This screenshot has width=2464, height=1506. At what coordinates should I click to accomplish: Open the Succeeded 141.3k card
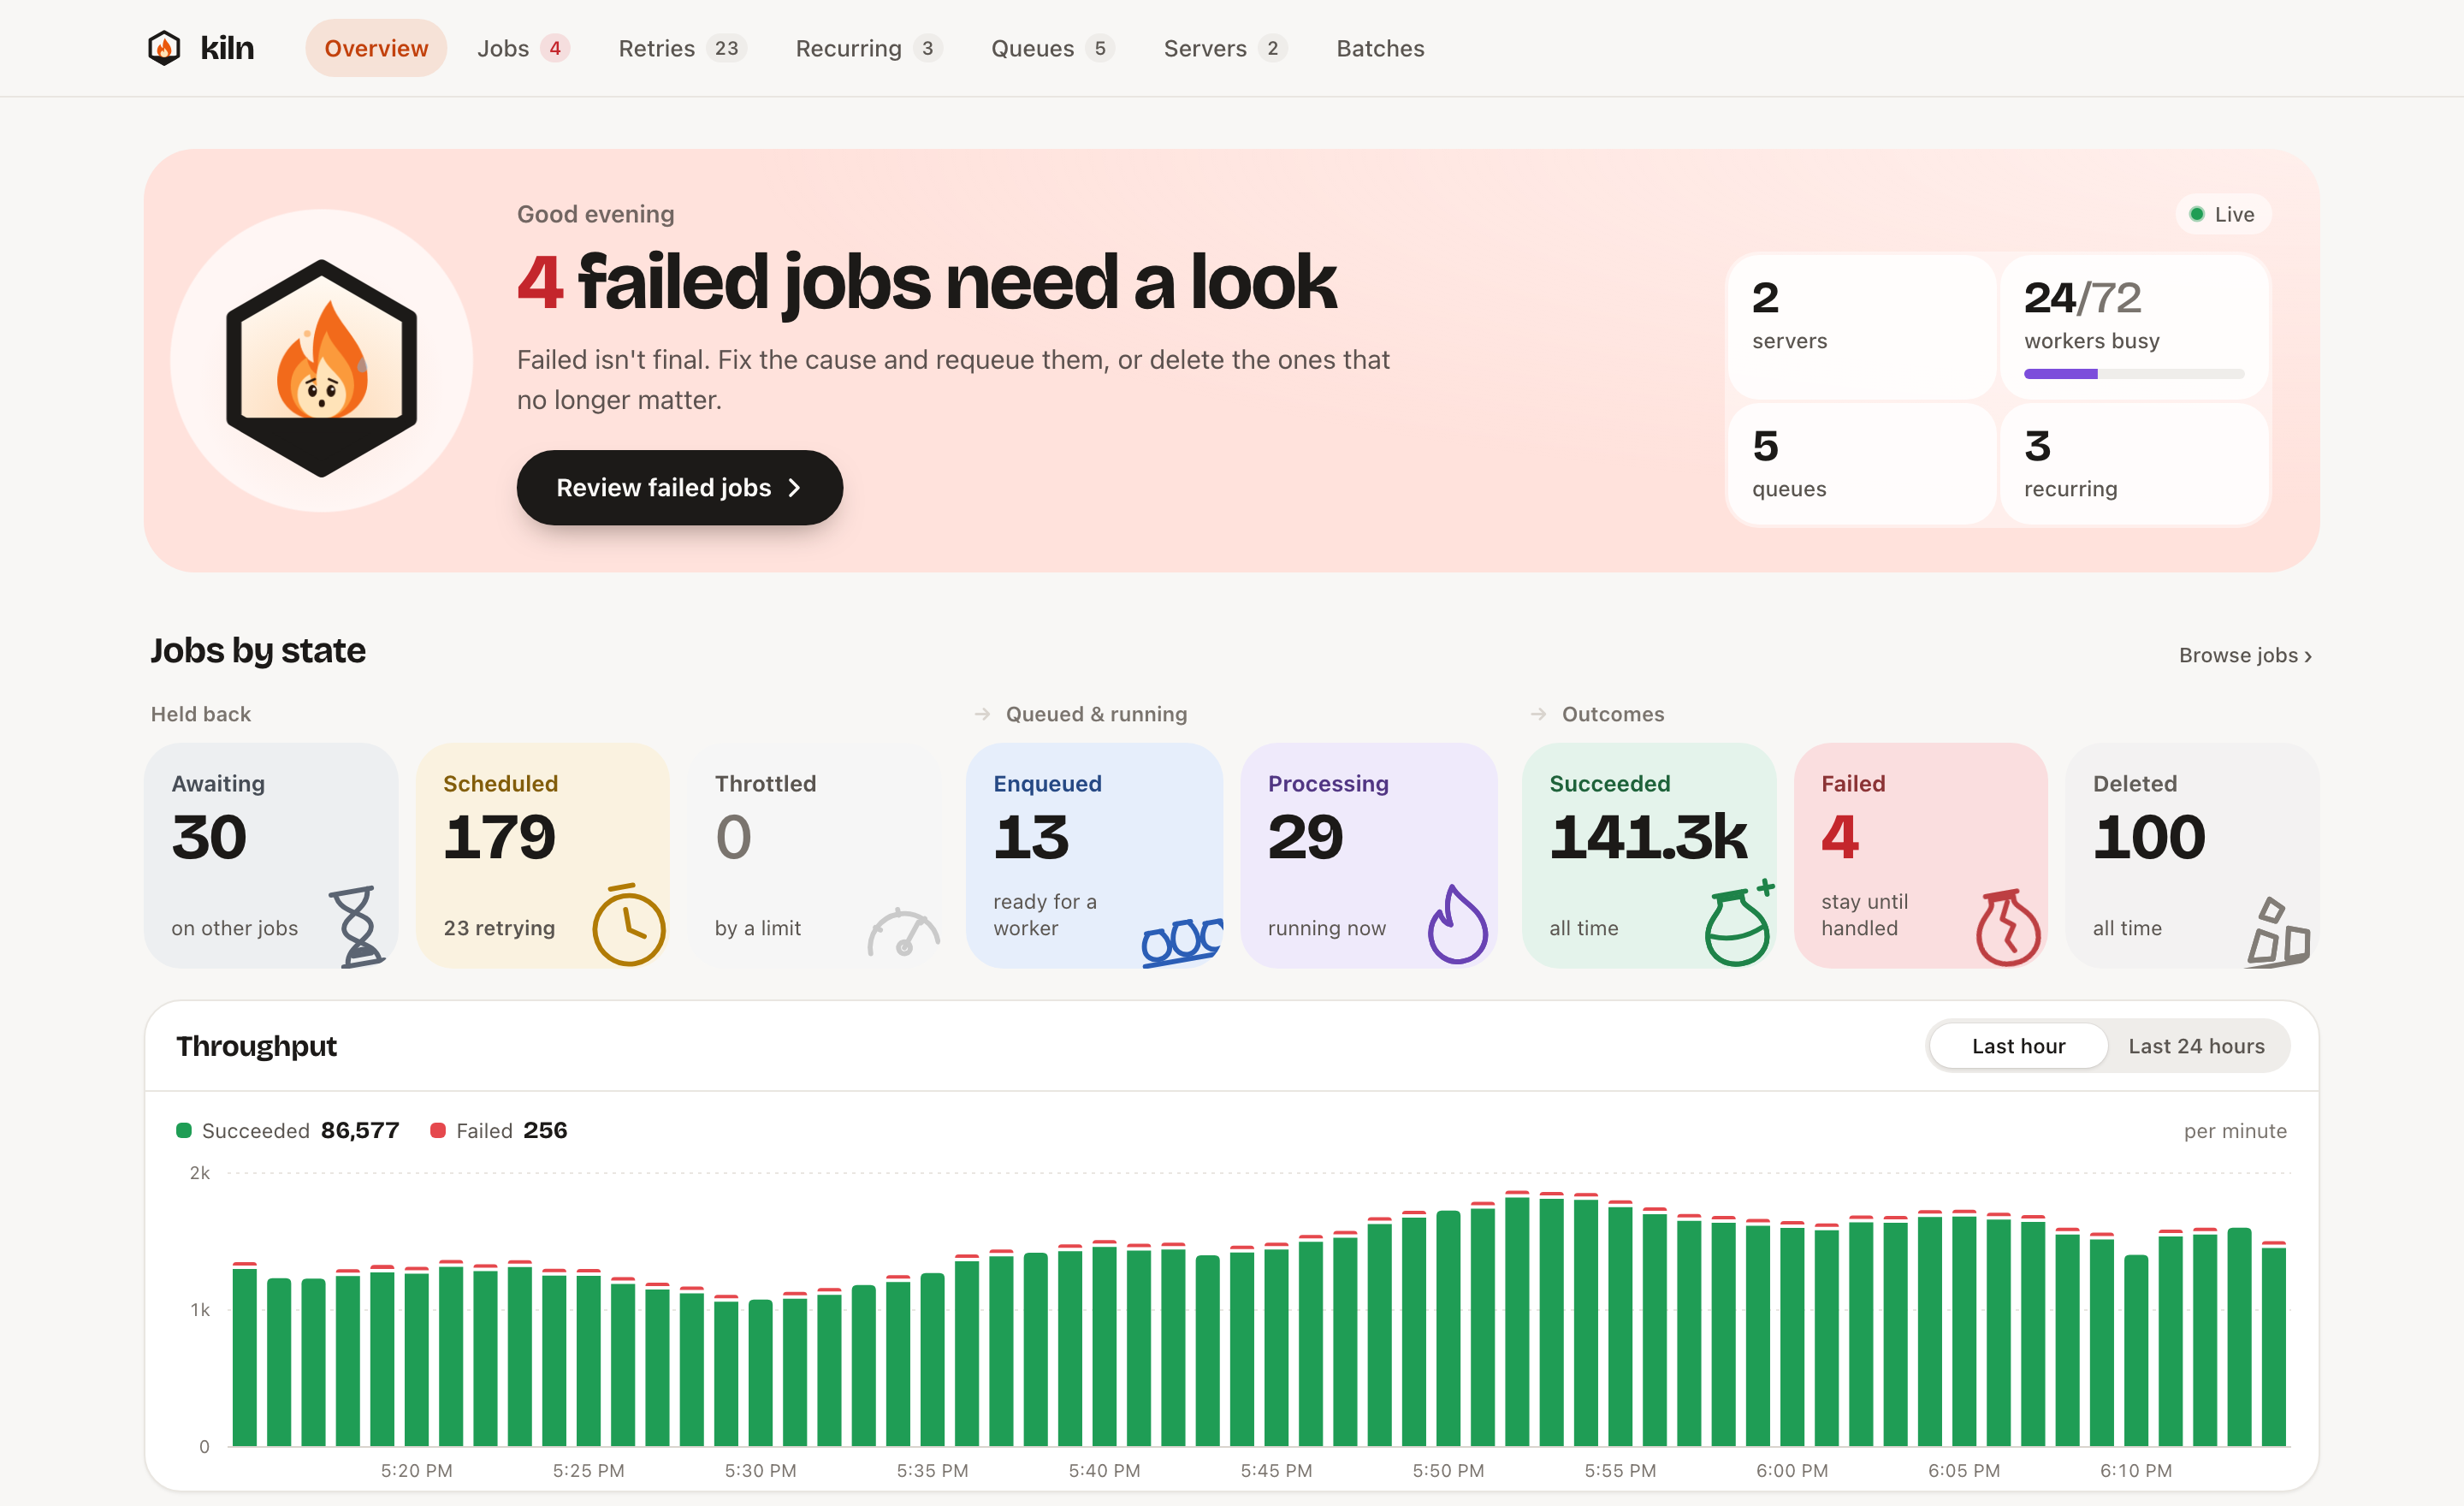pyautogui.click(x=1649, y=855)
